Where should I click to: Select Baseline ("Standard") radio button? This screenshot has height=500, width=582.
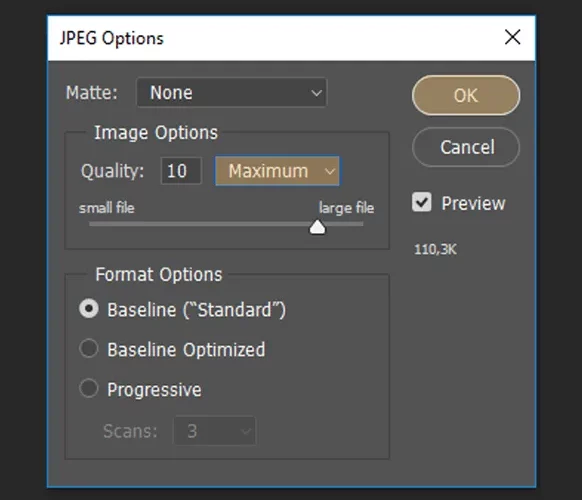pyautogui.click(x=89, y=309)
